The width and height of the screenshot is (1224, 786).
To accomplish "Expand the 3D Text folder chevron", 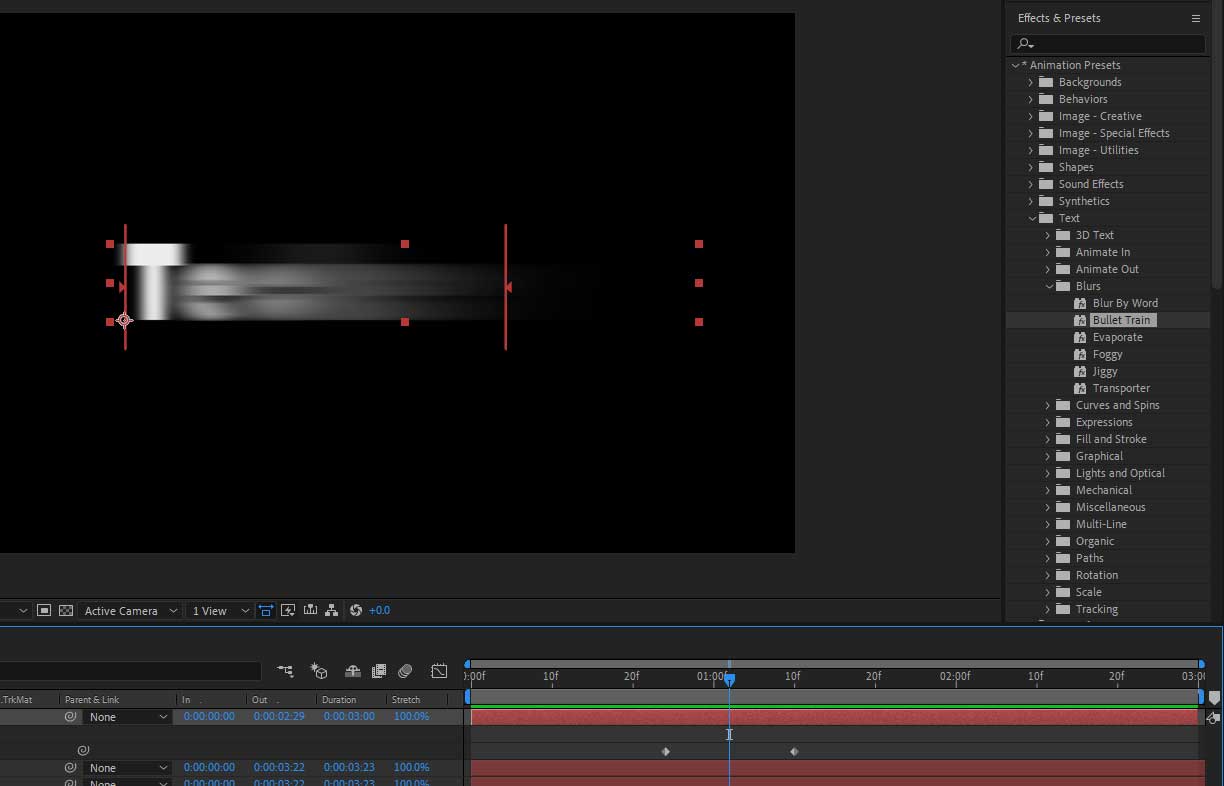I will [1048, 235].
